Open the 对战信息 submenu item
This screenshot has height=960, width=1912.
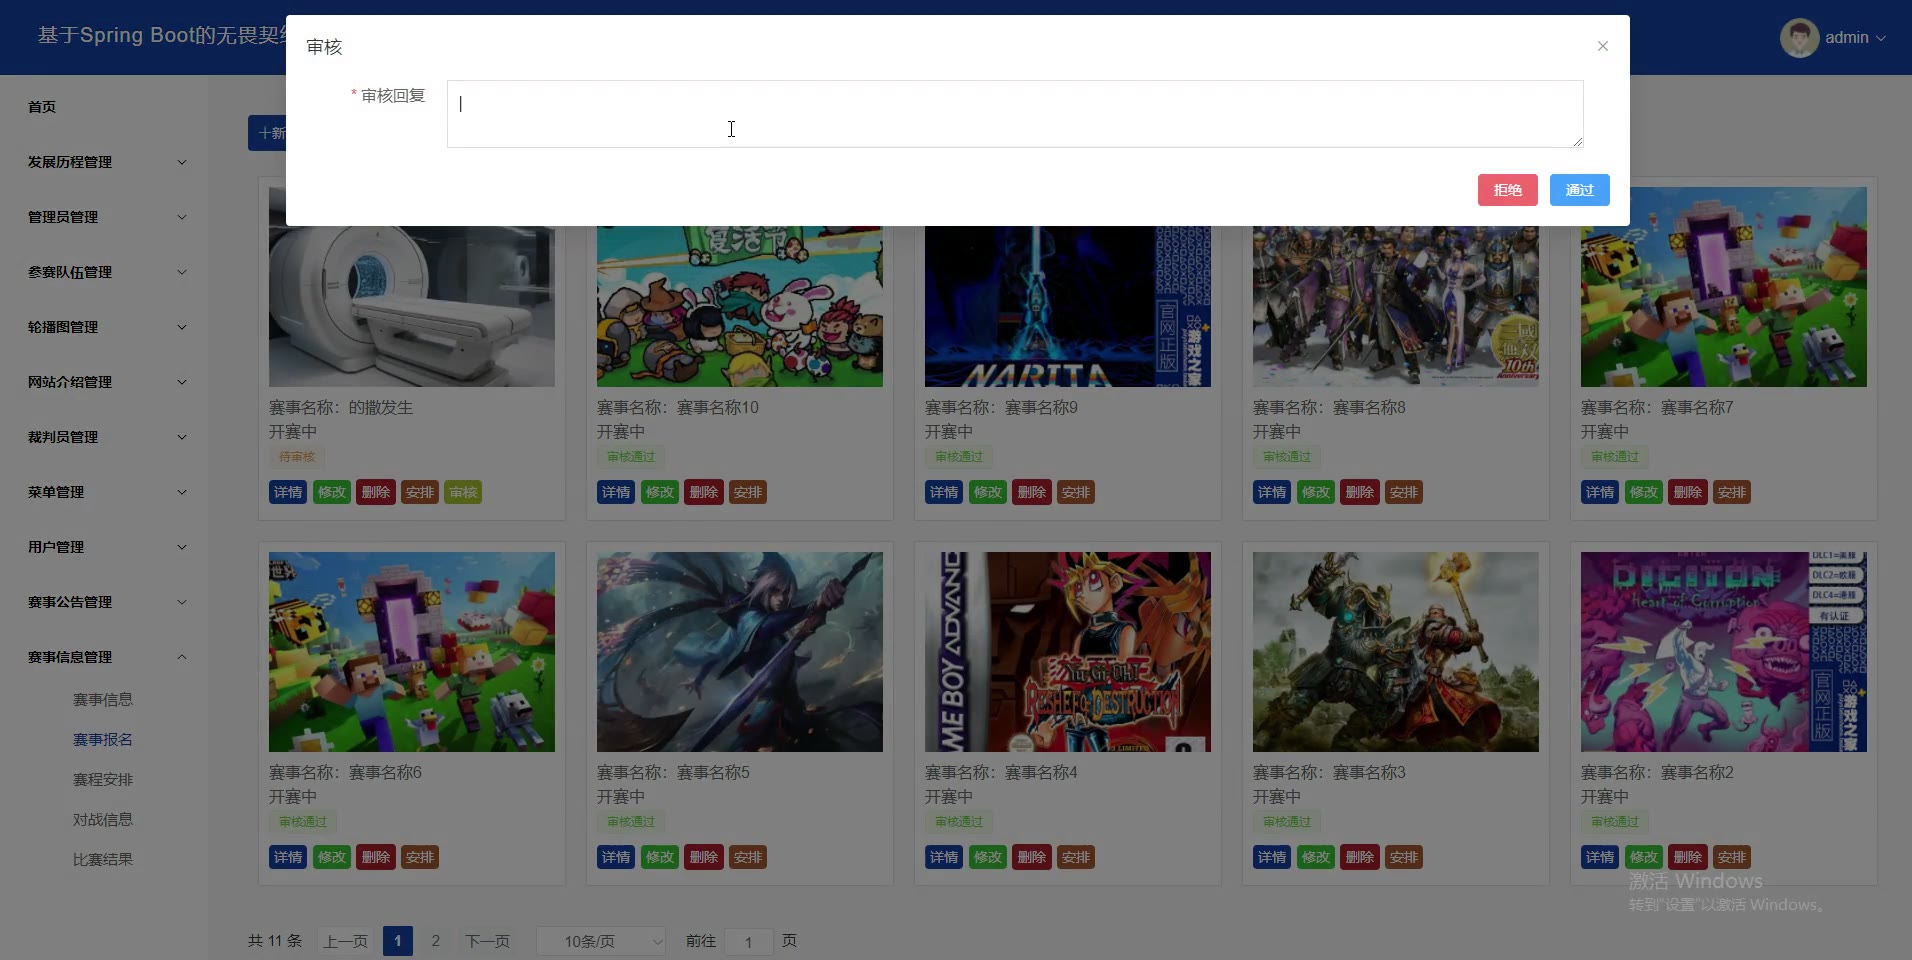pyautogui.click(x=103, y=820)
